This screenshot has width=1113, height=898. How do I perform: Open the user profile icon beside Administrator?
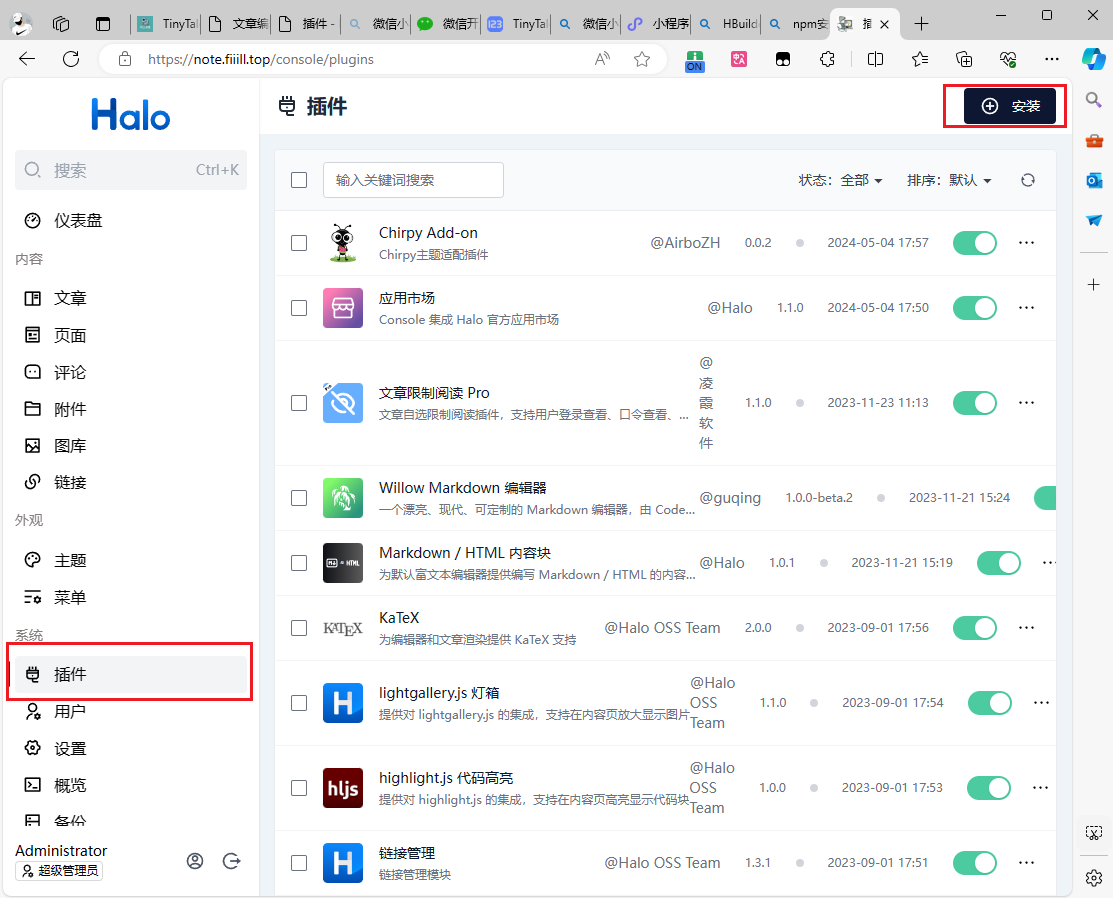point(195,861)
